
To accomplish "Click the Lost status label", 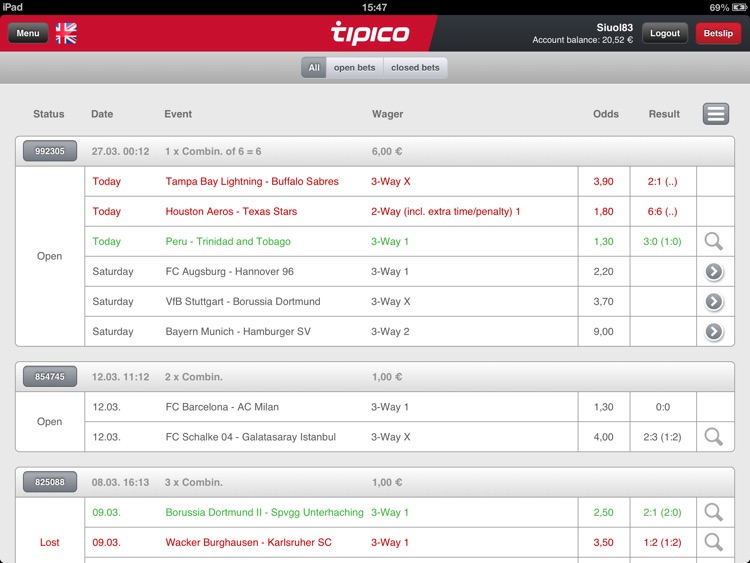I will tap(49, 542).
